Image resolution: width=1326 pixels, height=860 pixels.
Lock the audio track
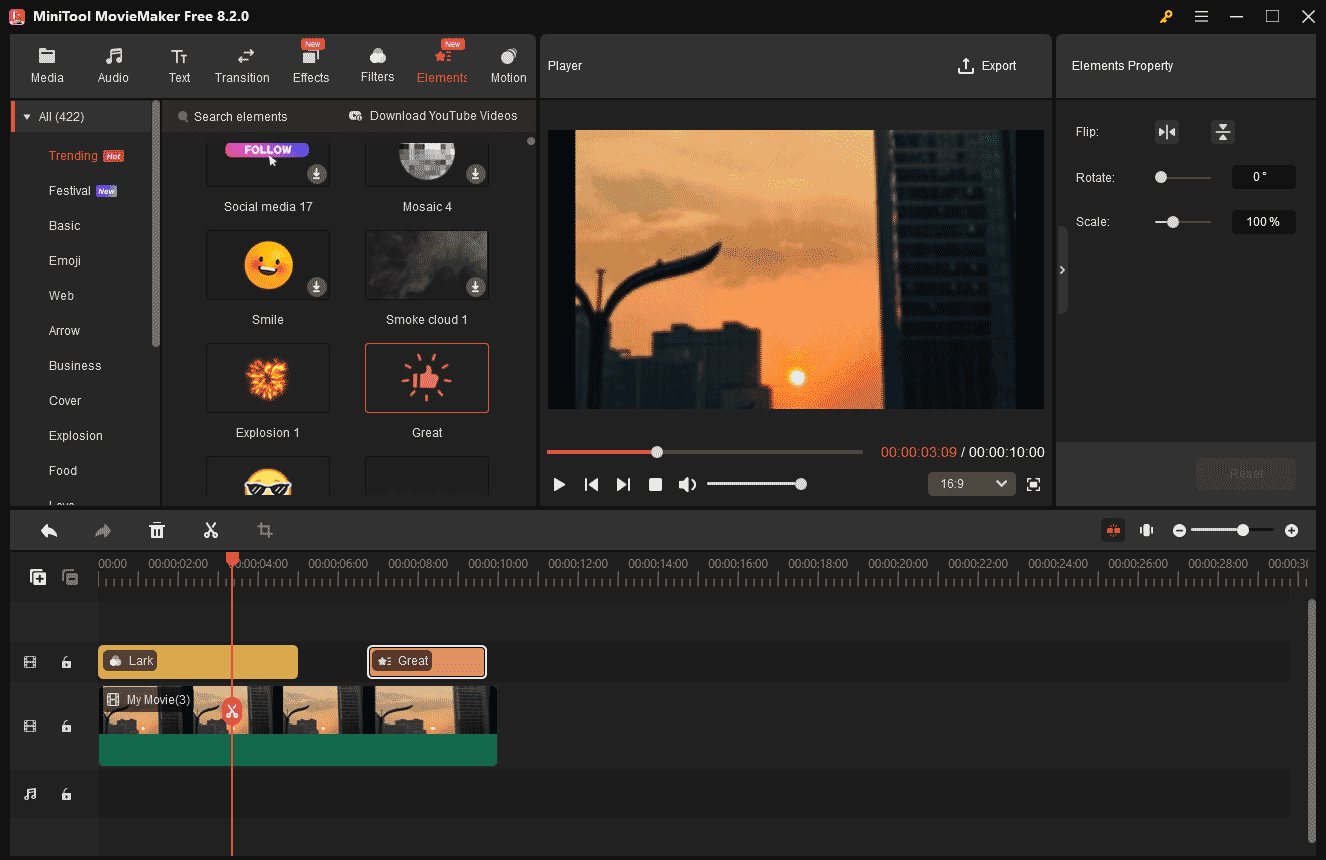click(66, 794)
